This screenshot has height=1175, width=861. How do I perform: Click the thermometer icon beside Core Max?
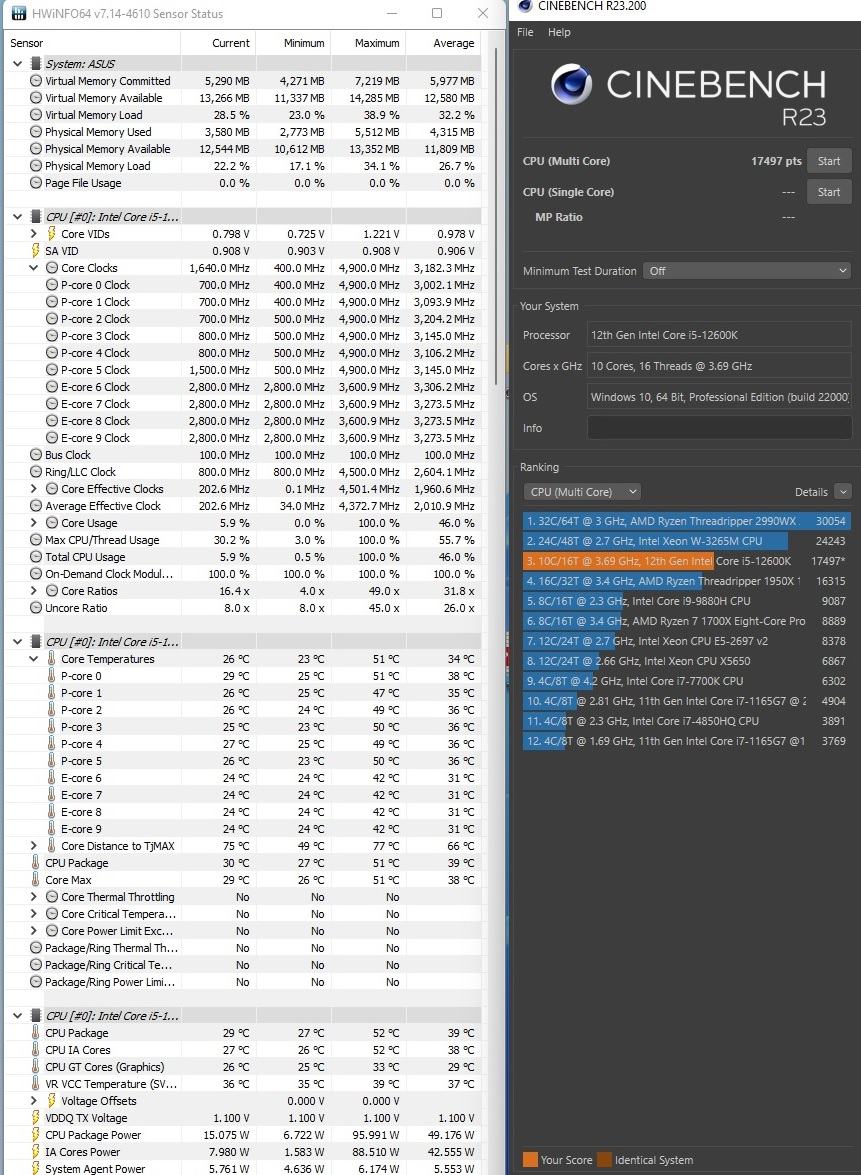(35, 880)
